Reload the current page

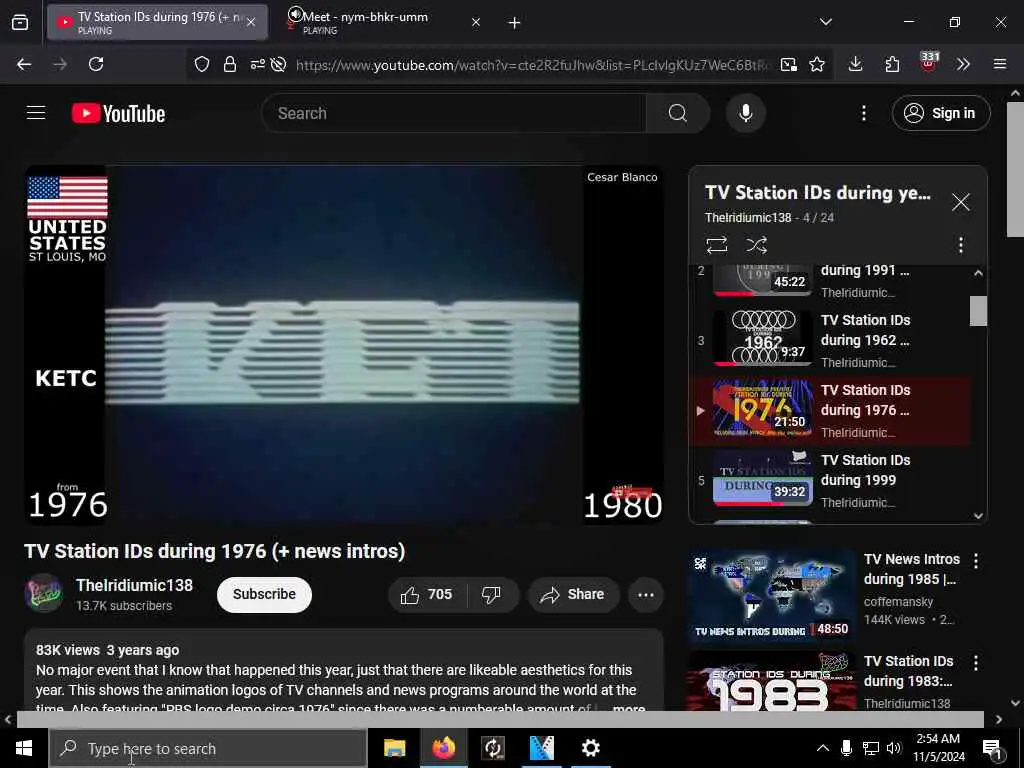[96, 64]
